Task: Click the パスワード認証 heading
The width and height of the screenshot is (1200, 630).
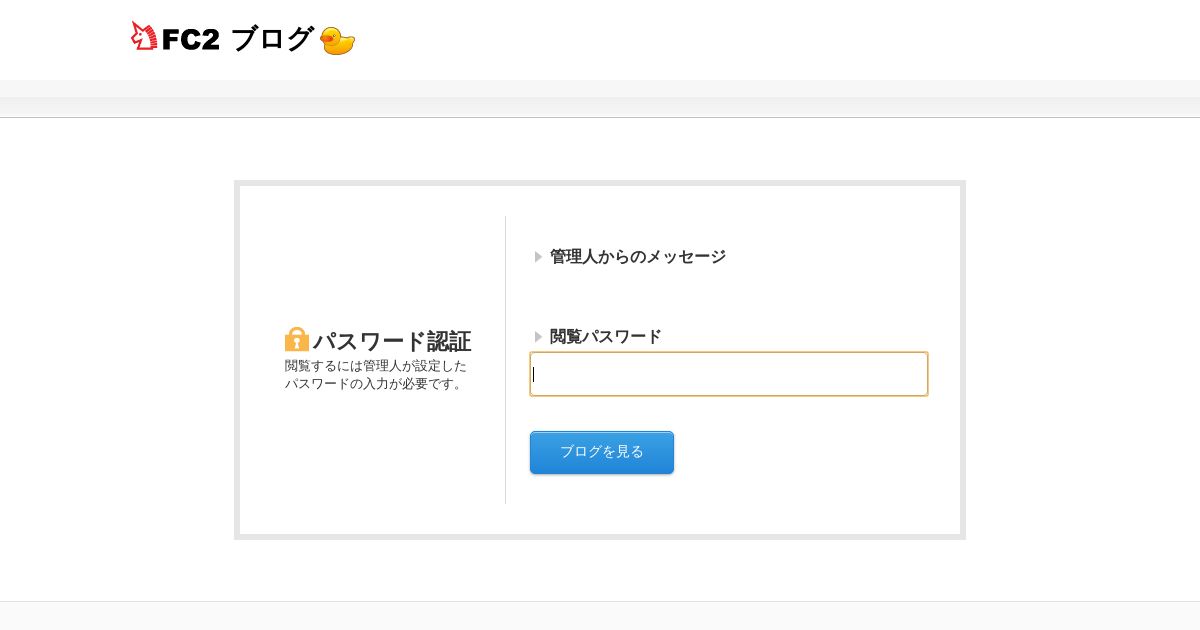Action: [x=392, y=341]
